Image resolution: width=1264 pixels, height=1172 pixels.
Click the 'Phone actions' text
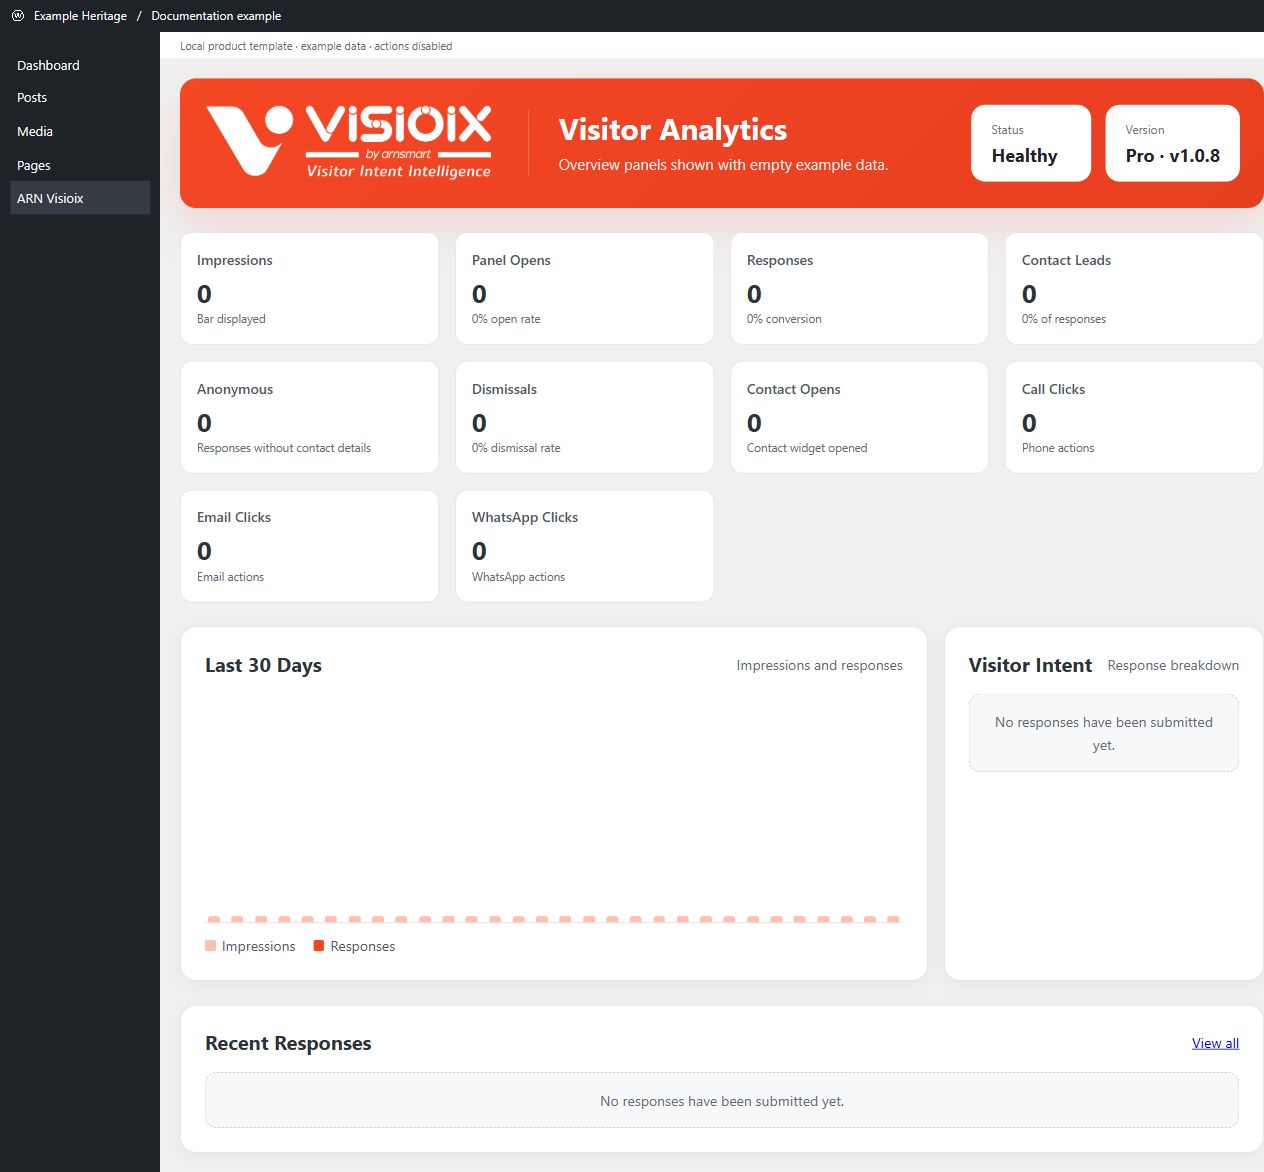tap(1058, 448)
